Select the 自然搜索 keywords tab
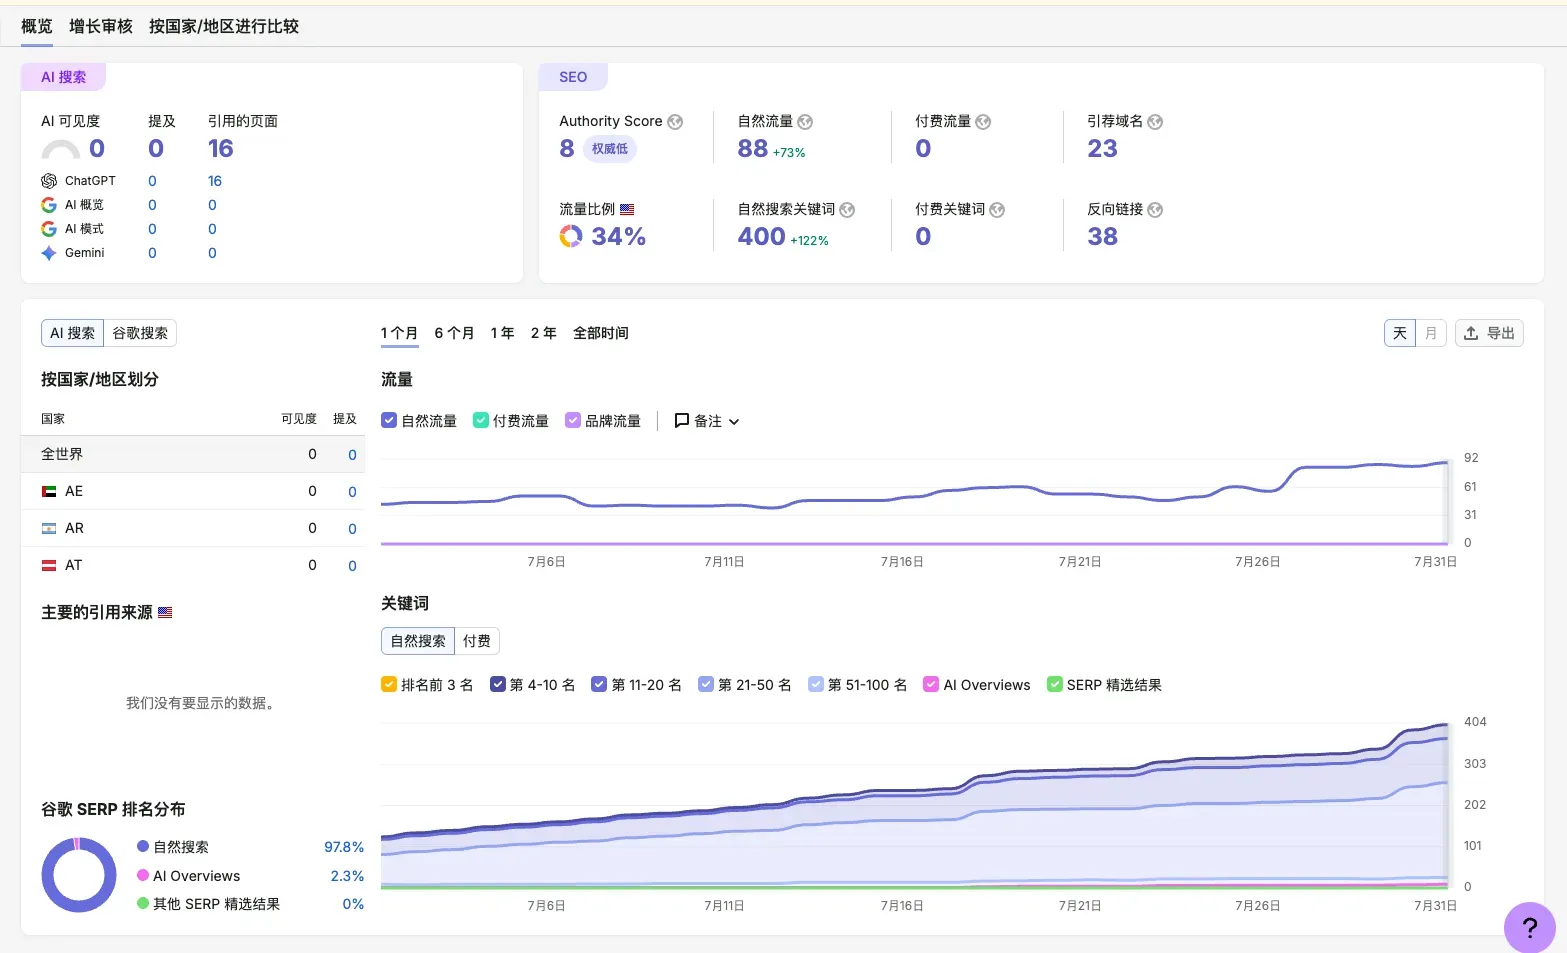 pos(418,641)
